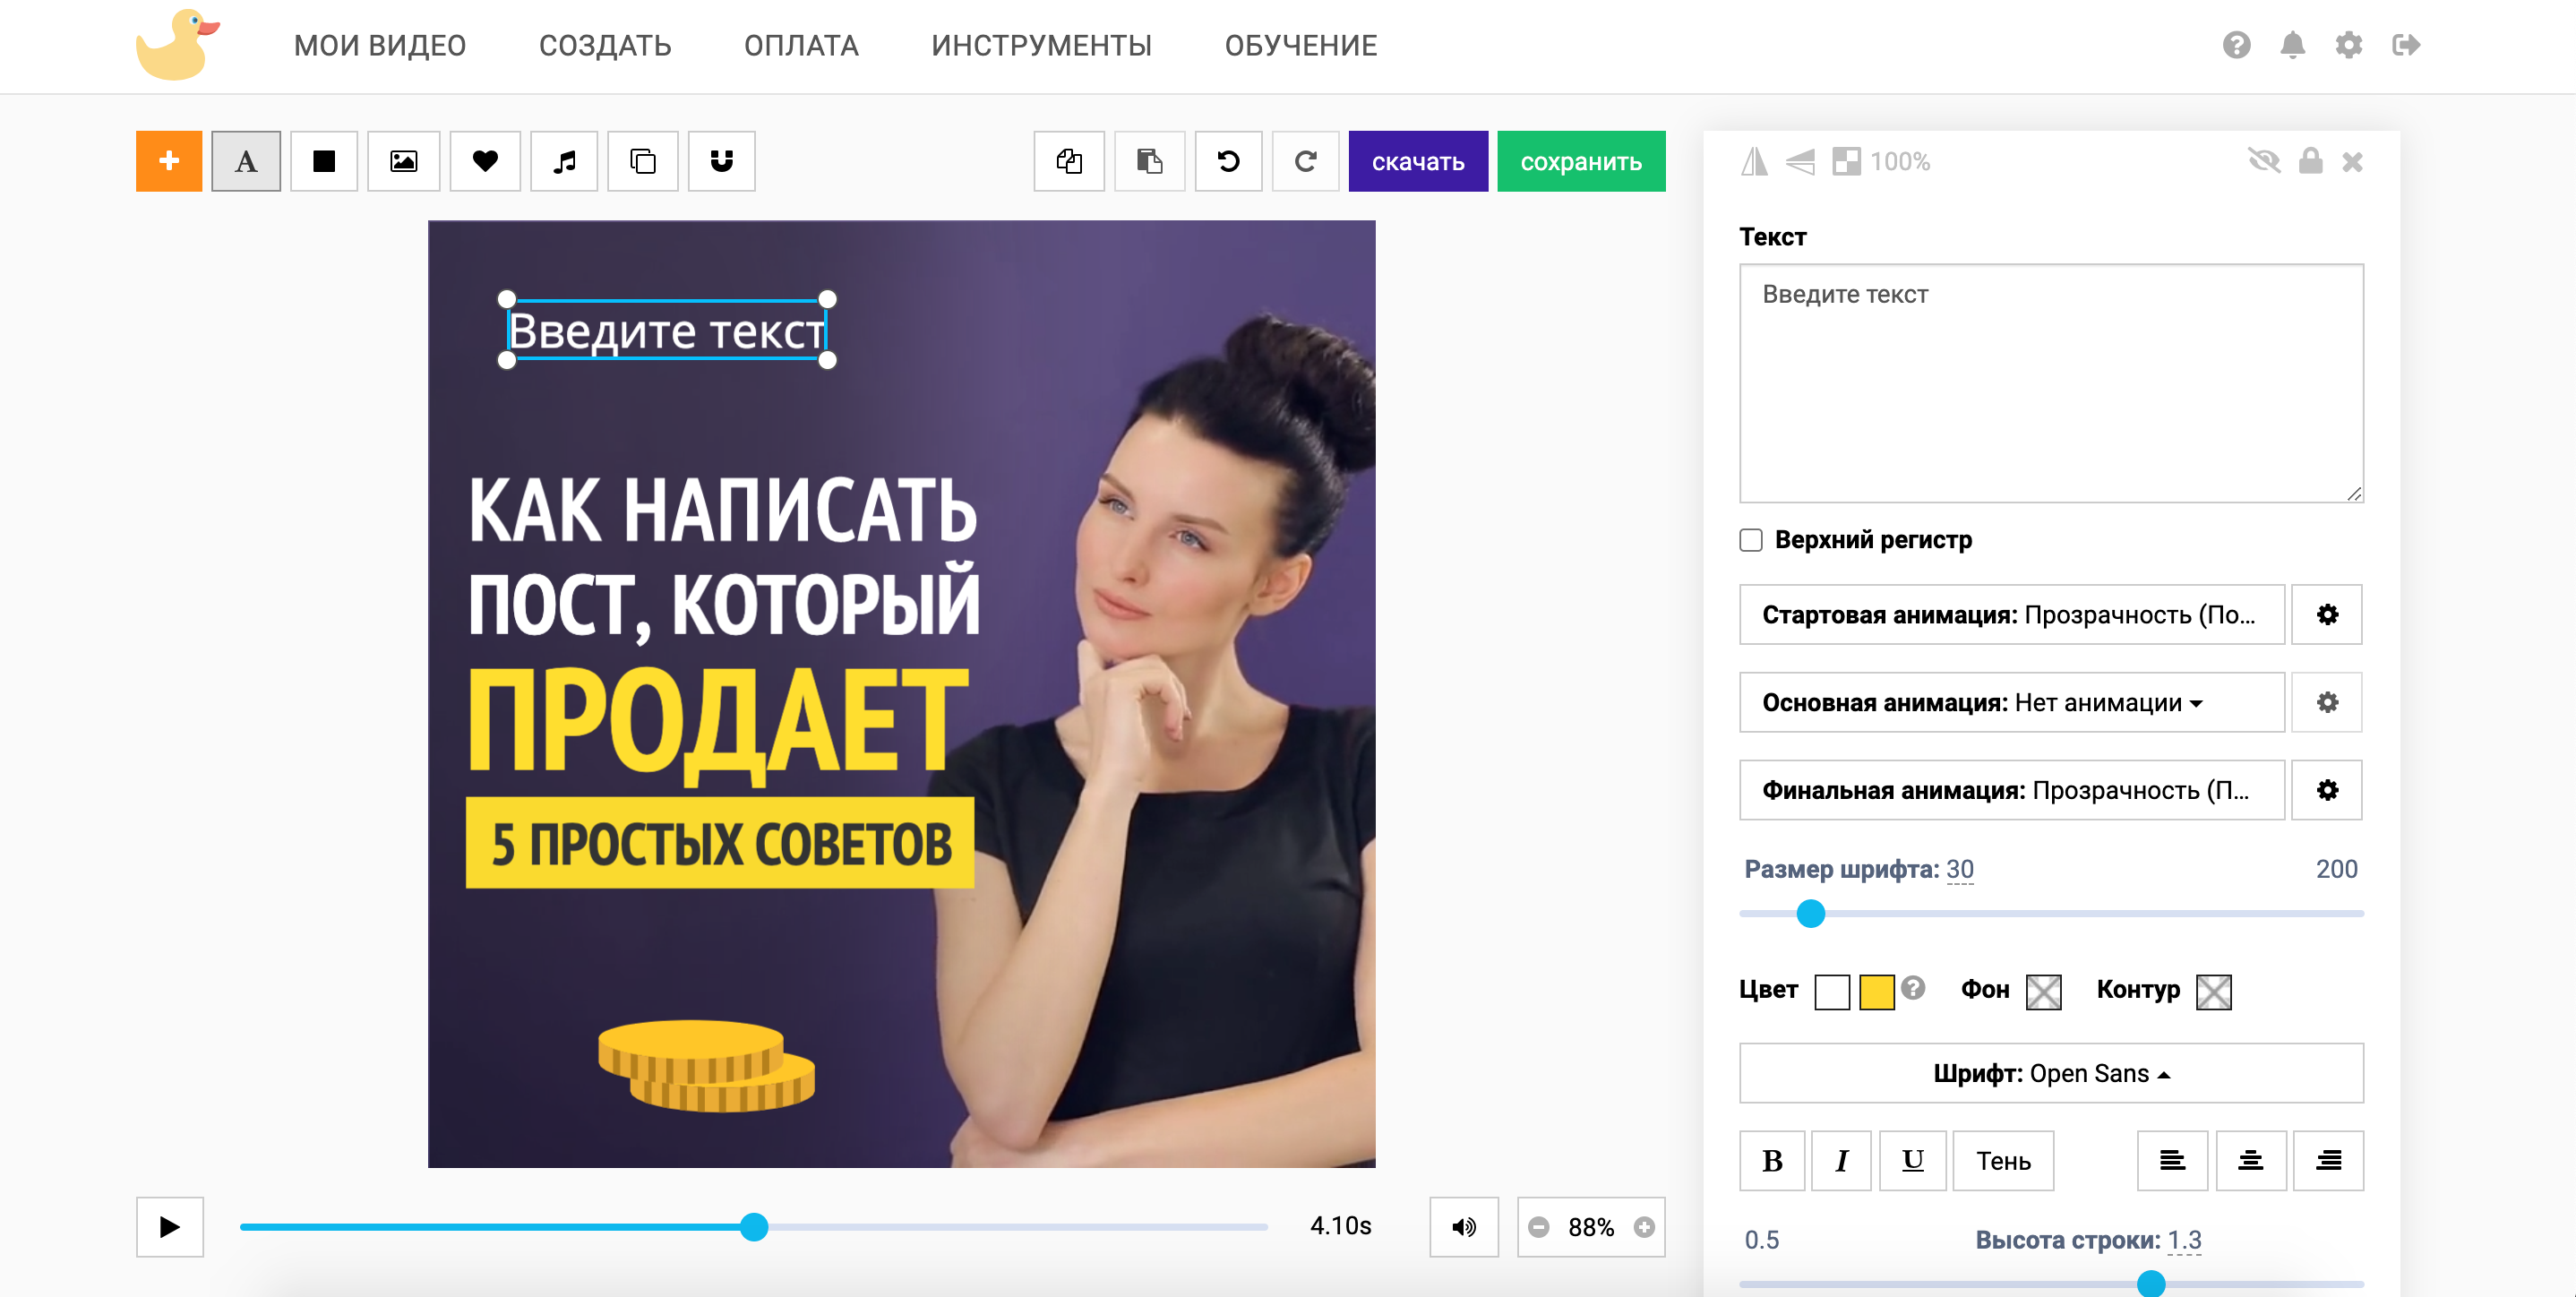Open the Стартовая анимация dropdown
2576x1297 pixels.
click(2012, 615)
